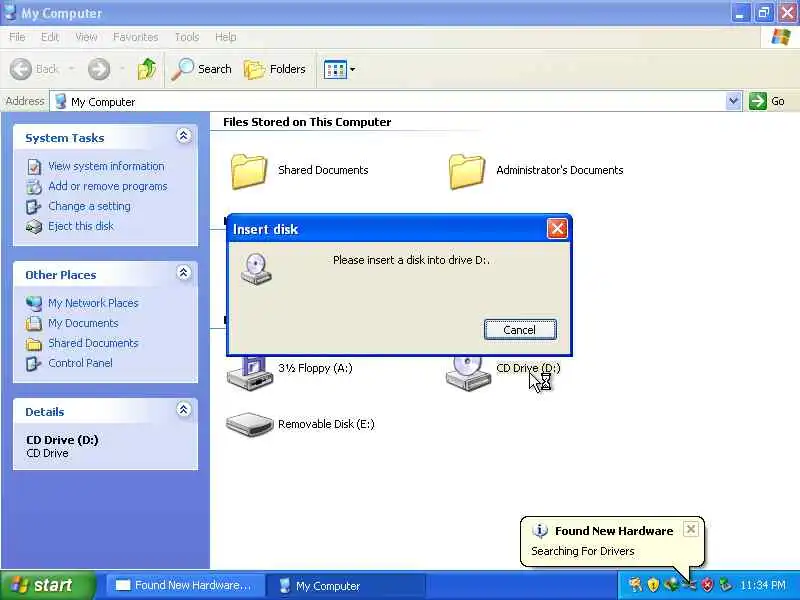This screenshot has width=800, height=600.
Task: Click View system information link
Action: [x=106, y=166]
